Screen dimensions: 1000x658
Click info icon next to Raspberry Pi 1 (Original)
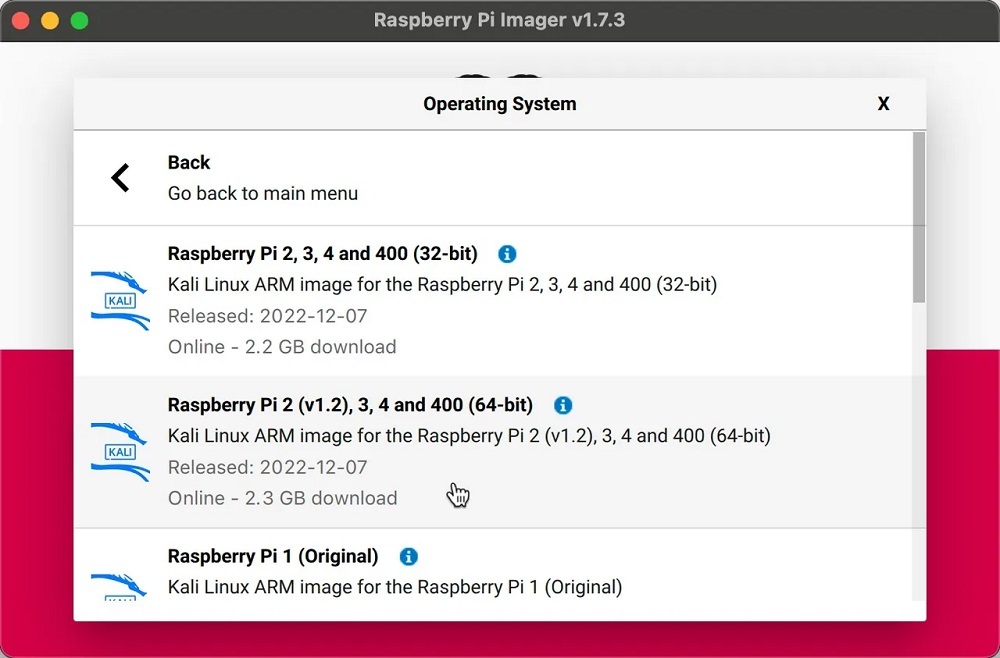point(408,557)
